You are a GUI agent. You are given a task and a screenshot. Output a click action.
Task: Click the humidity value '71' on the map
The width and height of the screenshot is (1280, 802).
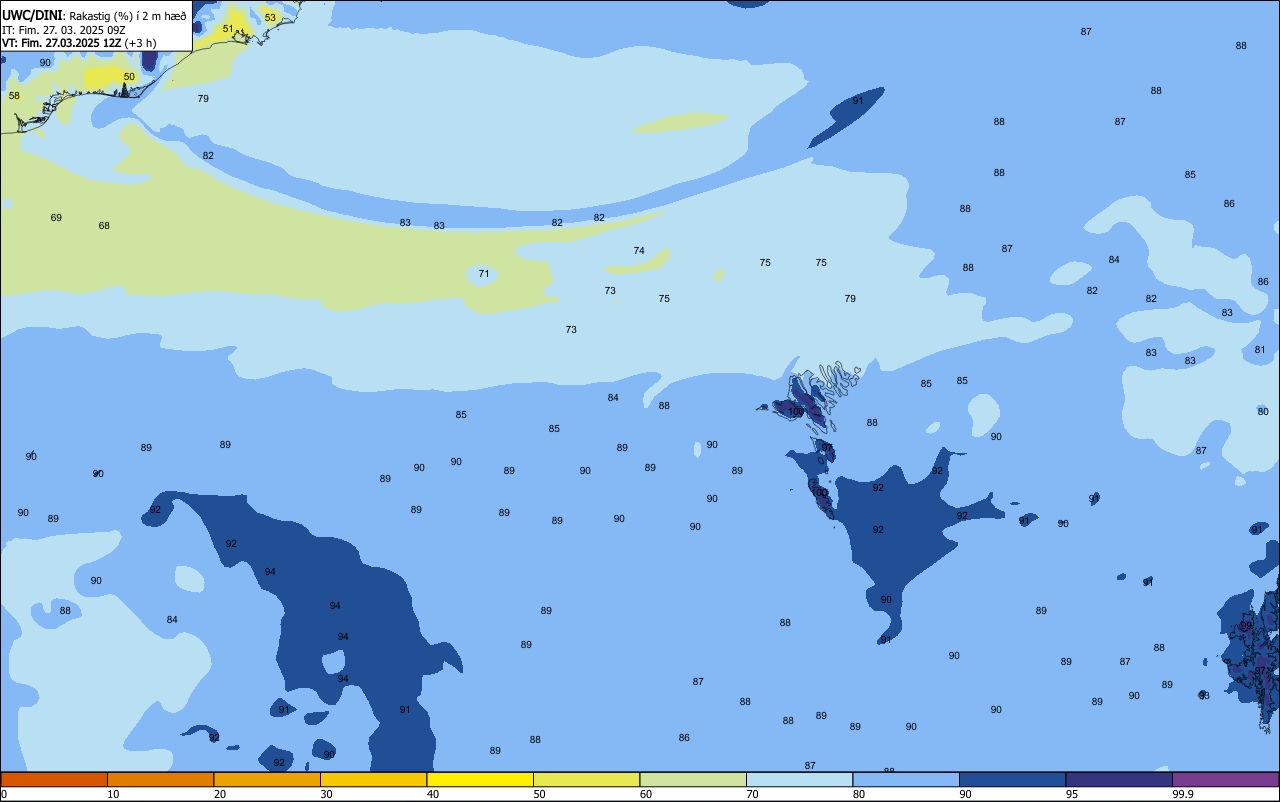(484, 274)
